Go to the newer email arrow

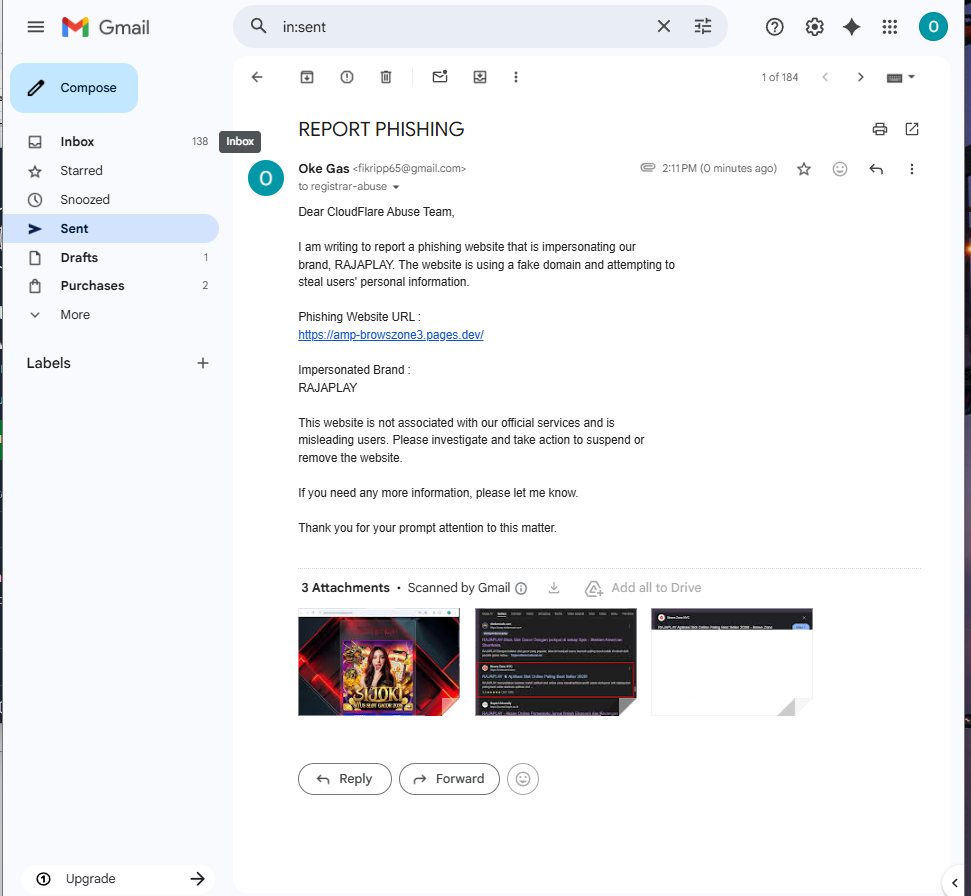point(825,77)
